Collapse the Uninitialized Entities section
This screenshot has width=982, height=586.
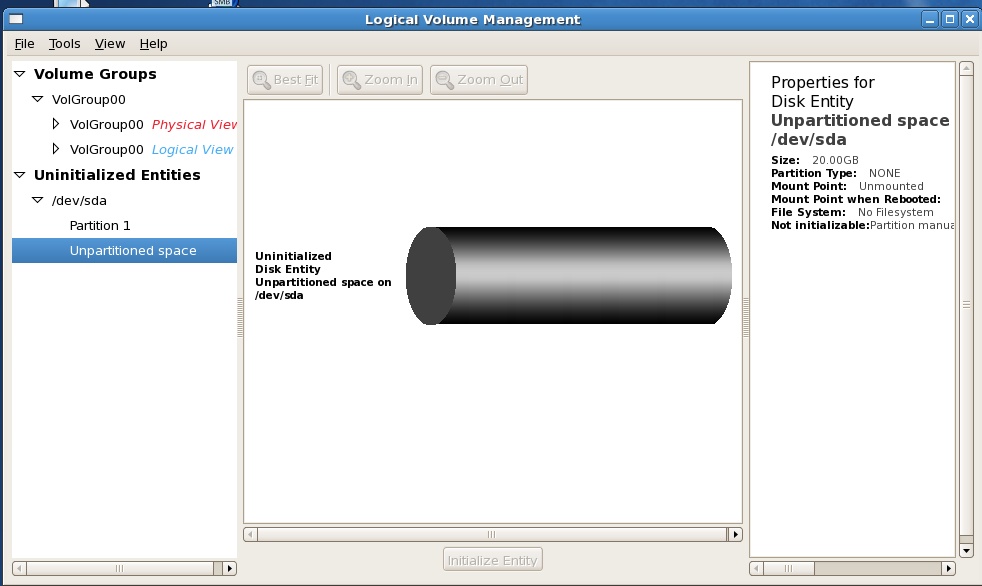point(17,175)
